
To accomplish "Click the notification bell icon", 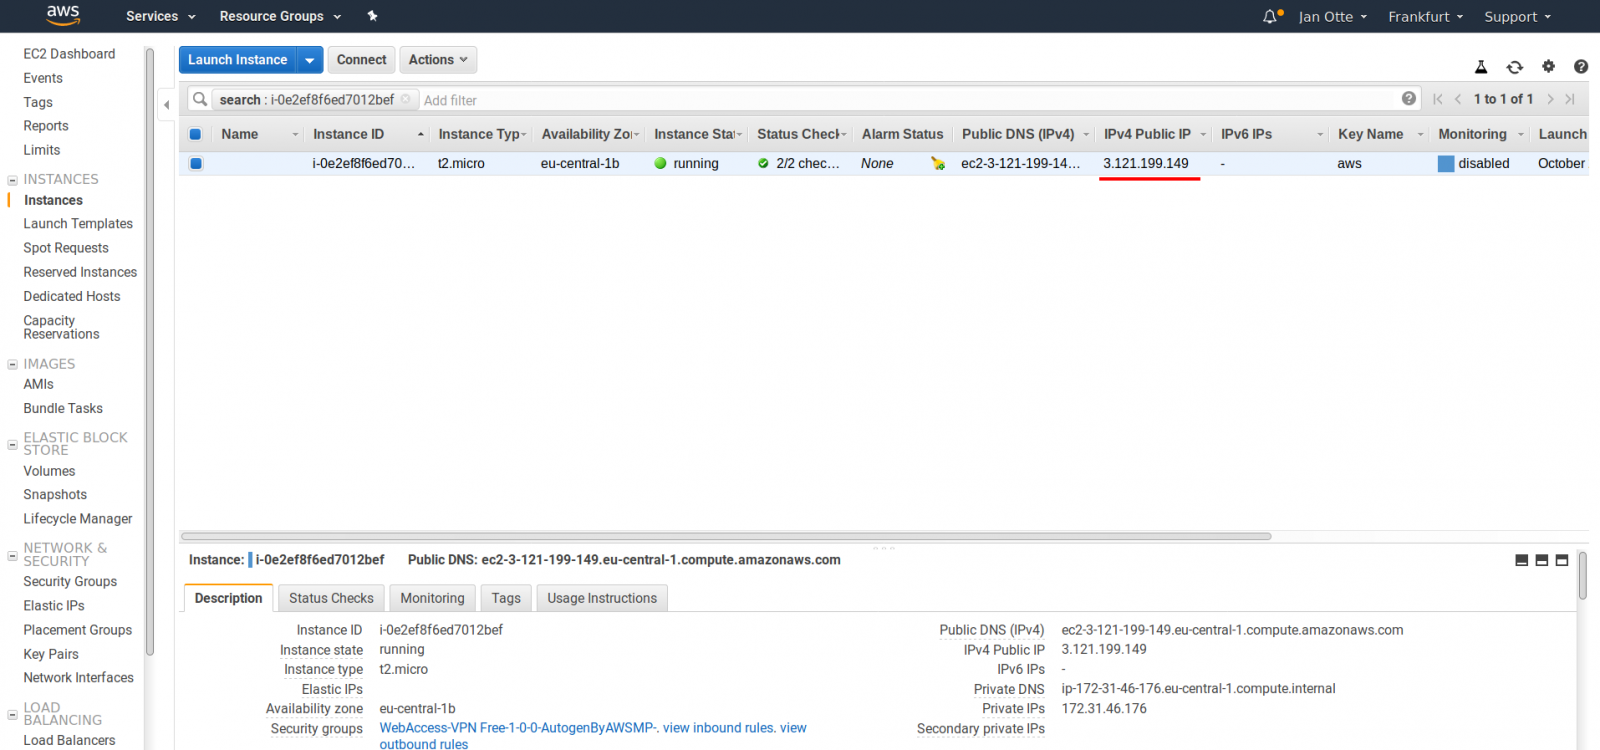I will 1270,16.
